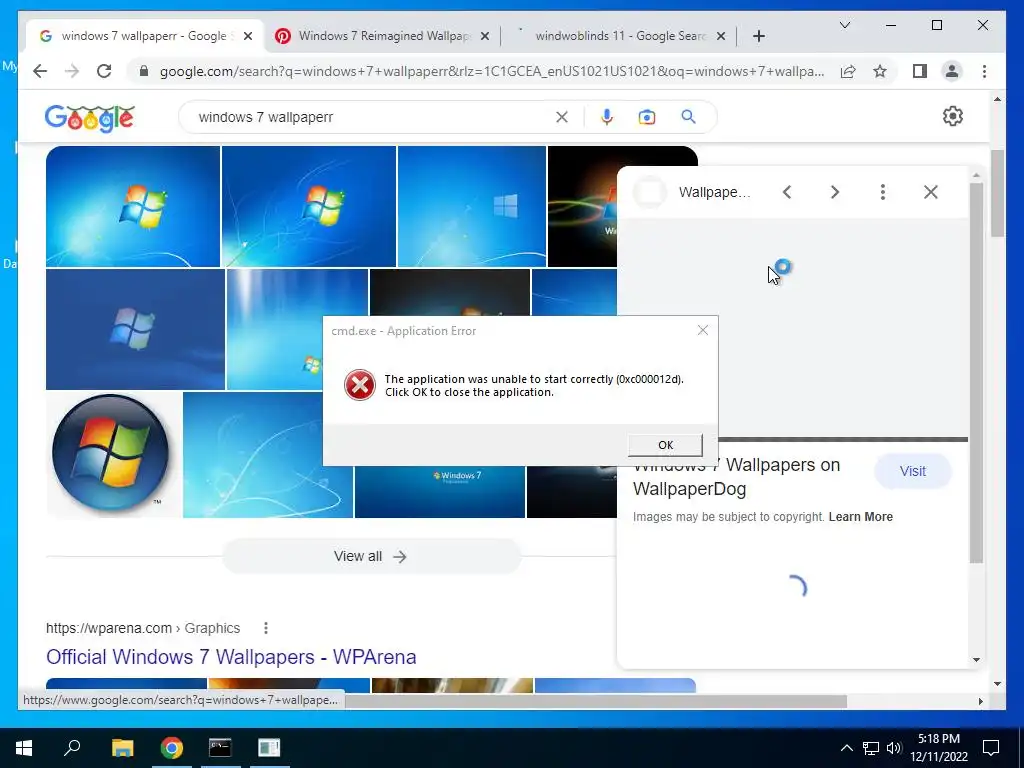This screenshot has height=768, width=1024.
Task: Switch to the Command Prompt taskbar item
Action: [220, 748]
